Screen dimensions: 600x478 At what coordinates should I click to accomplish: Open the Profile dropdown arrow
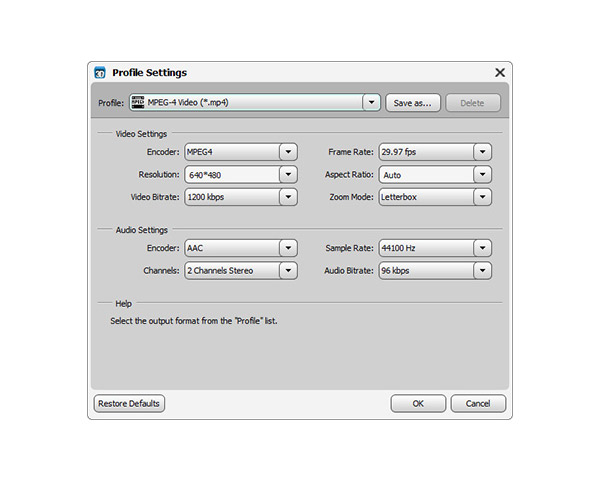click(371, 102)
